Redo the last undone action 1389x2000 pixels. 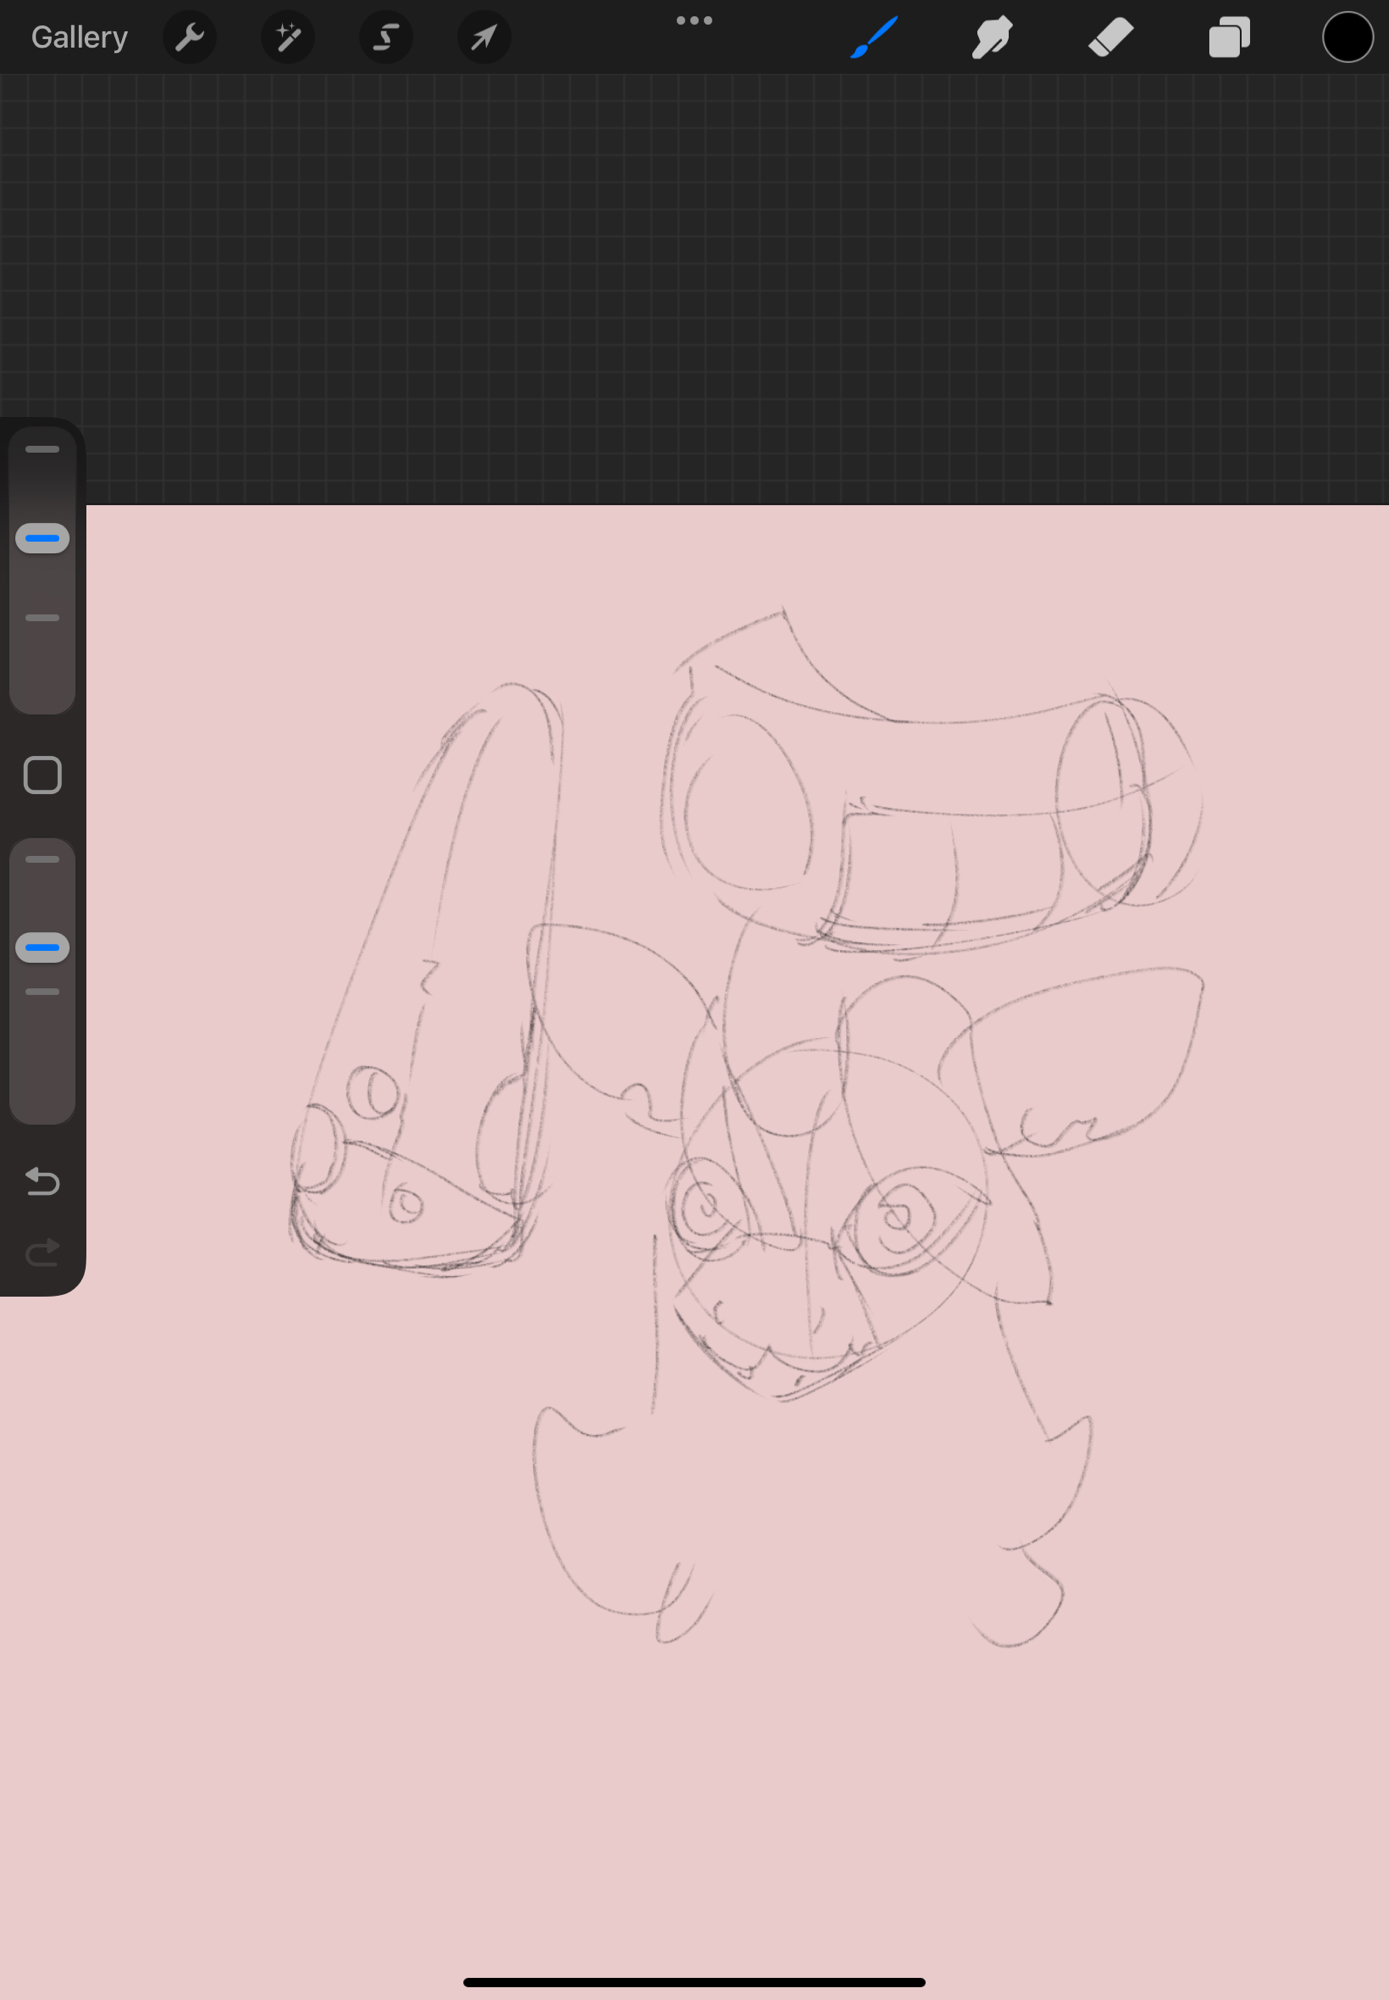pyautogui.click(x=42, y=1253)
